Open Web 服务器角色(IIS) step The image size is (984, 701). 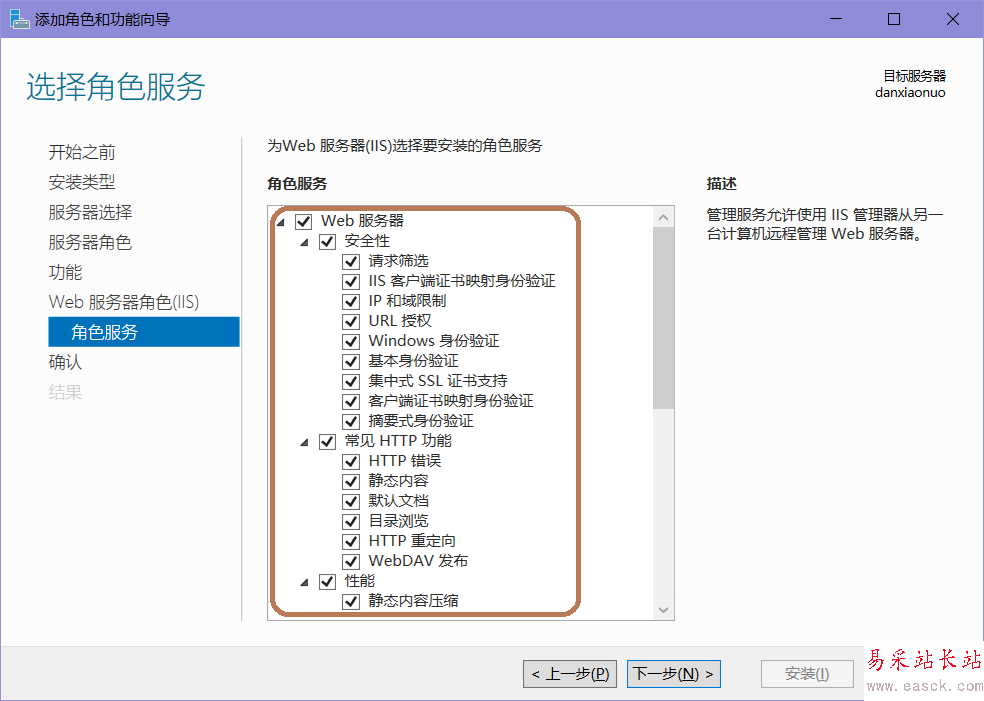point(124,302)
